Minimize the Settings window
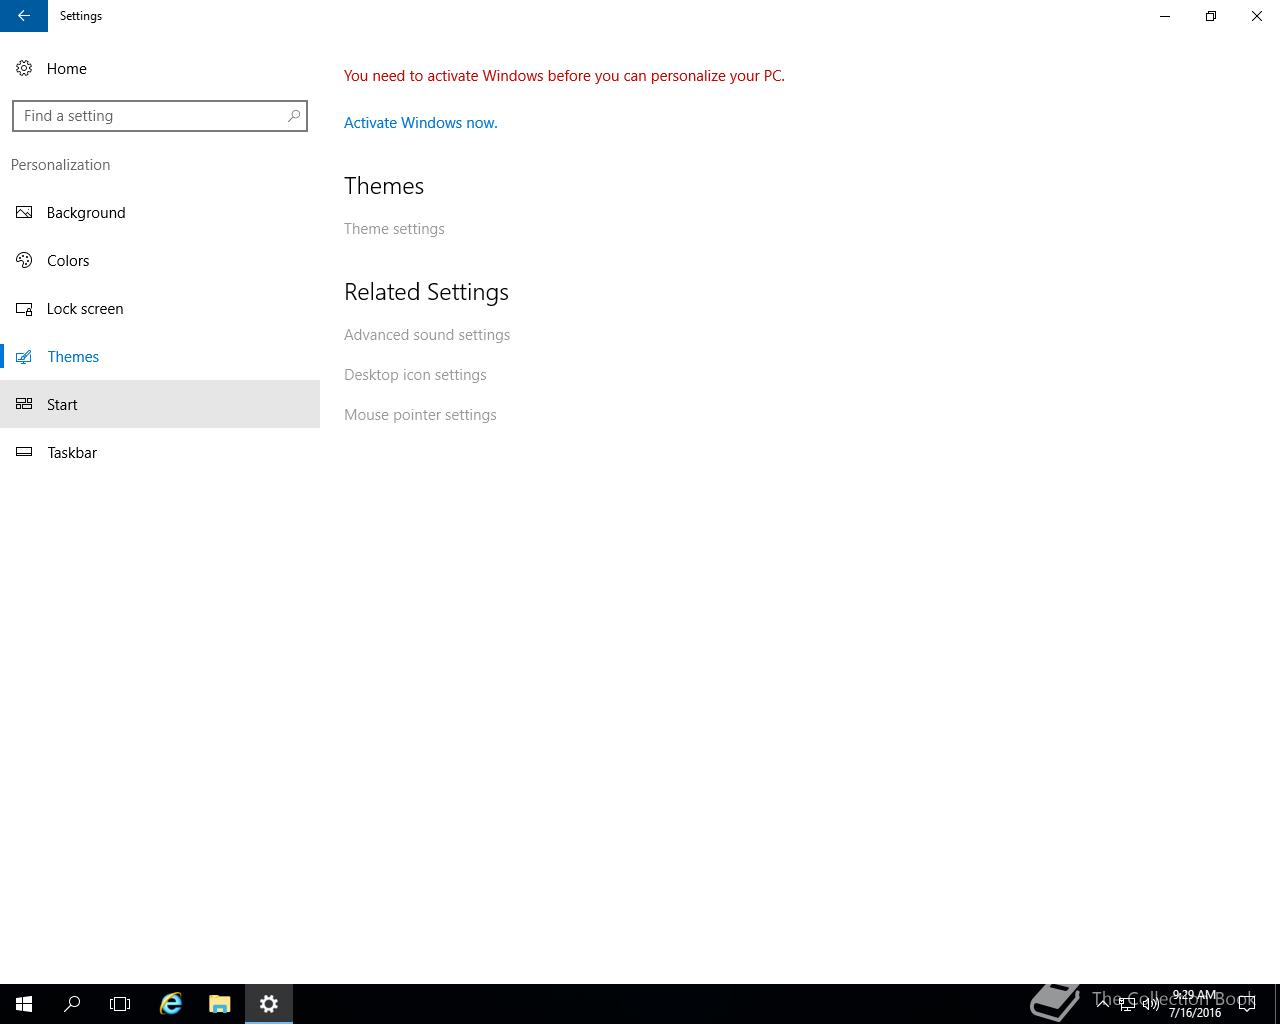The height and width of the screenshot is (1024, 1280). point(1165,16)
